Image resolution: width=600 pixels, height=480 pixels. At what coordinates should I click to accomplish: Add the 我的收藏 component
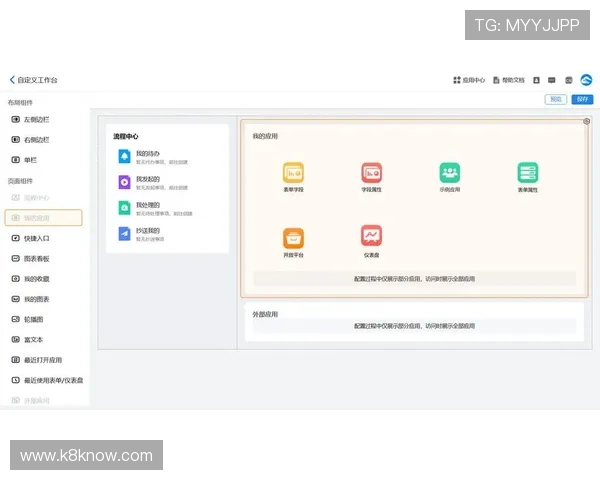point(30,279)
